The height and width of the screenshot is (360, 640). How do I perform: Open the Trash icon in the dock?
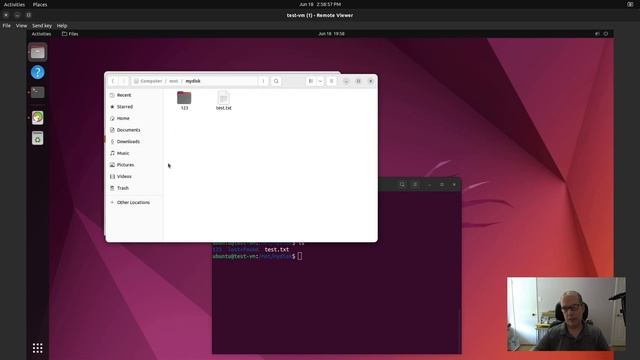pyautogui.click(x=38, y=138)
